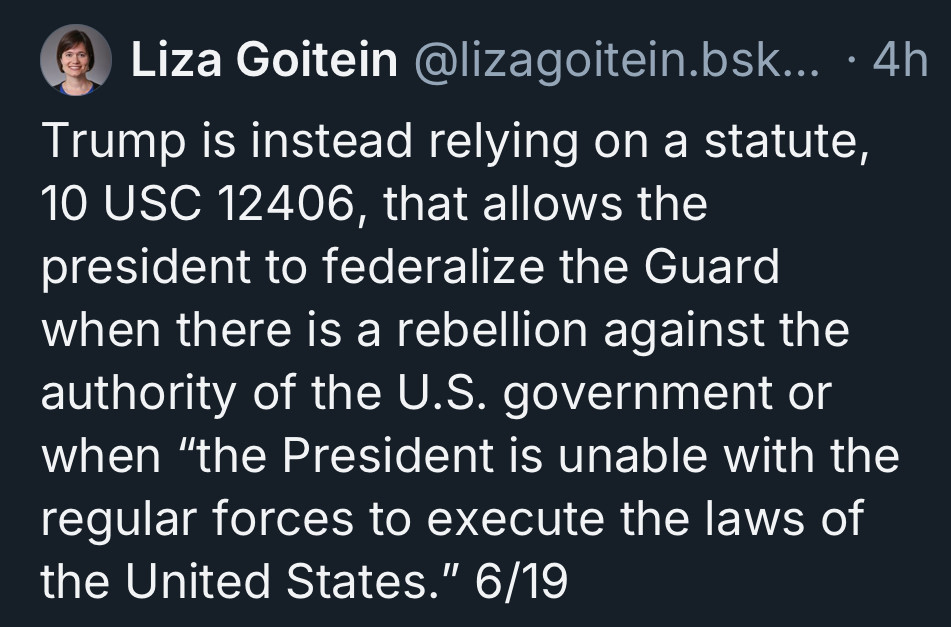This screenshot has height=627, width=951.
Task: Click the '6/19' thread counter text
Action: tap(522, 582)
